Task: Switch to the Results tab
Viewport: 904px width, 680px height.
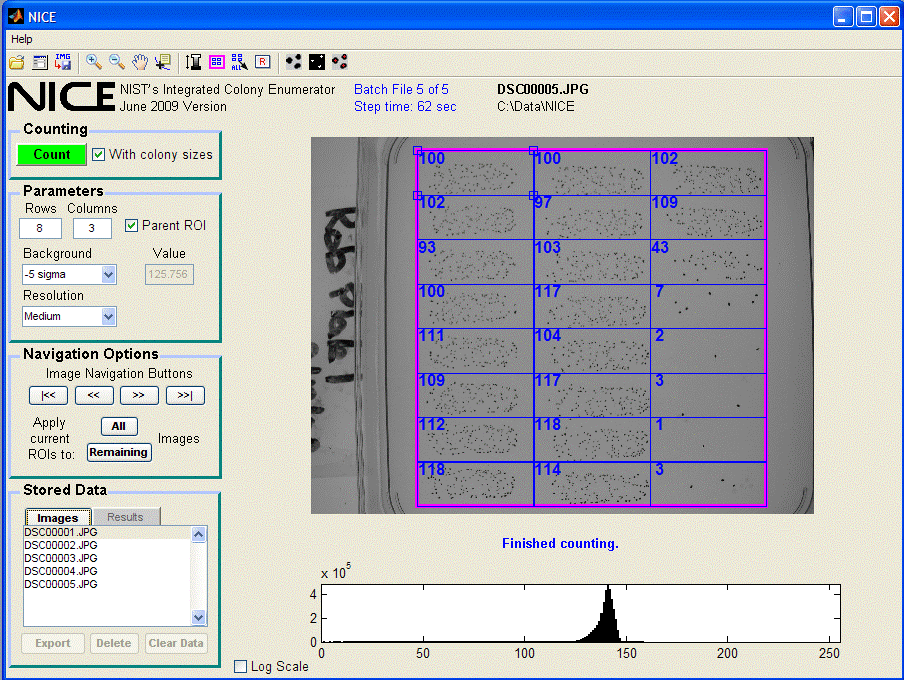Action: point(125,517)
